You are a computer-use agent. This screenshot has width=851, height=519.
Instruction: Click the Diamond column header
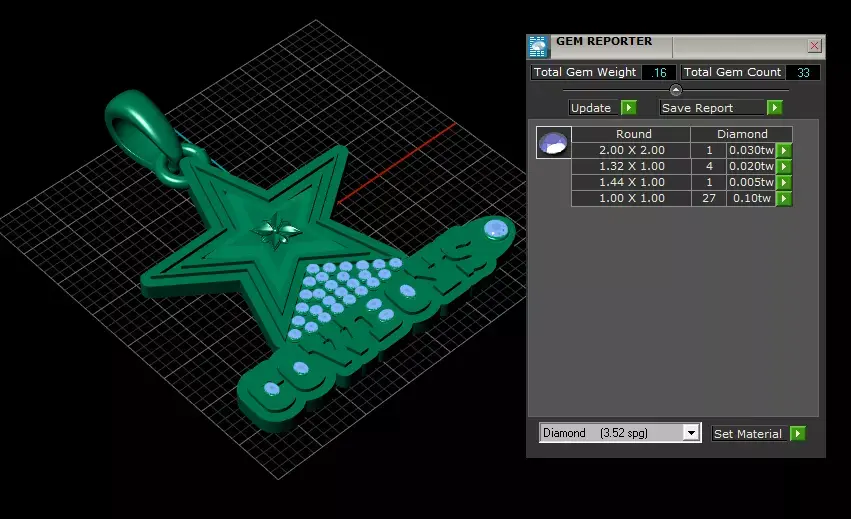[x=742, y=134]
